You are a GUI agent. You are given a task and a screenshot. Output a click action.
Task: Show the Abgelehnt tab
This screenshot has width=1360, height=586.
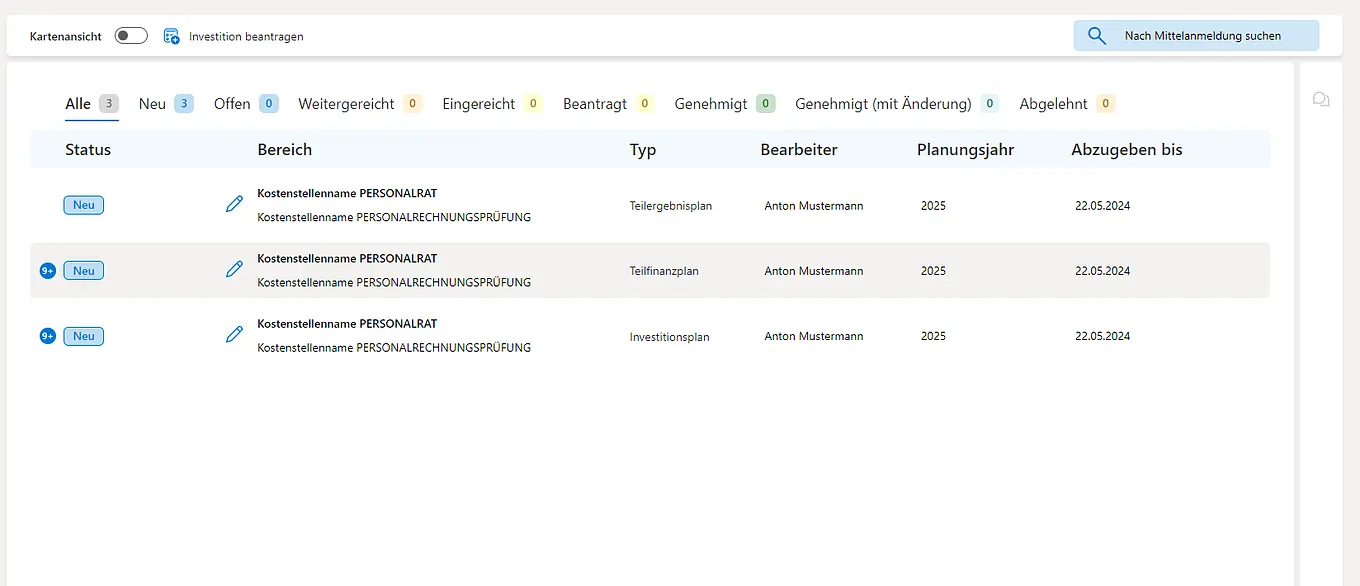1053,104
